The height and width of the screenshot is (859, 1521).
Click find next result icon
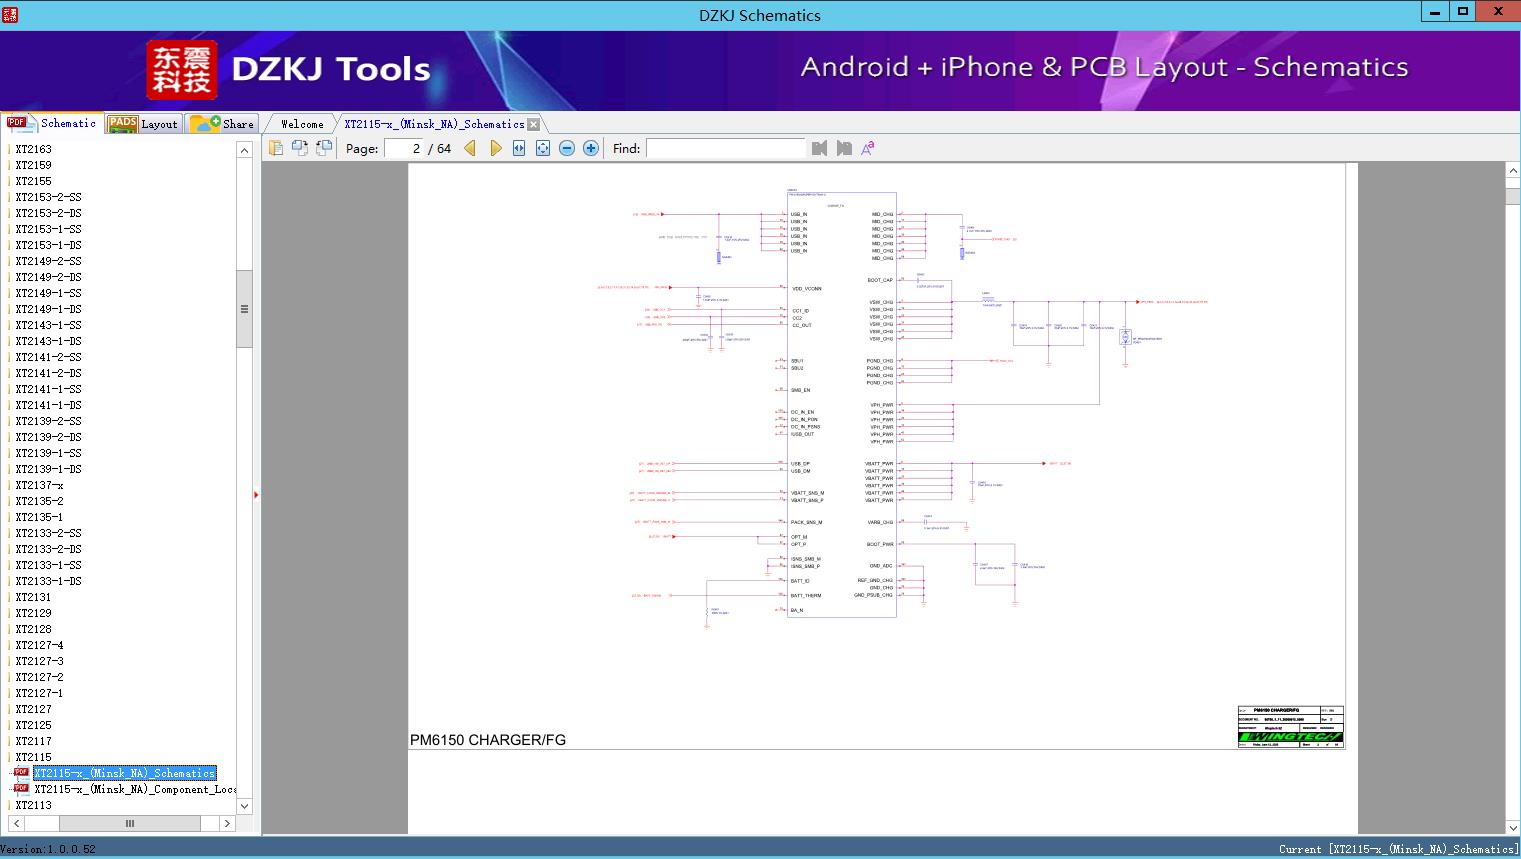tap(844, 148)
